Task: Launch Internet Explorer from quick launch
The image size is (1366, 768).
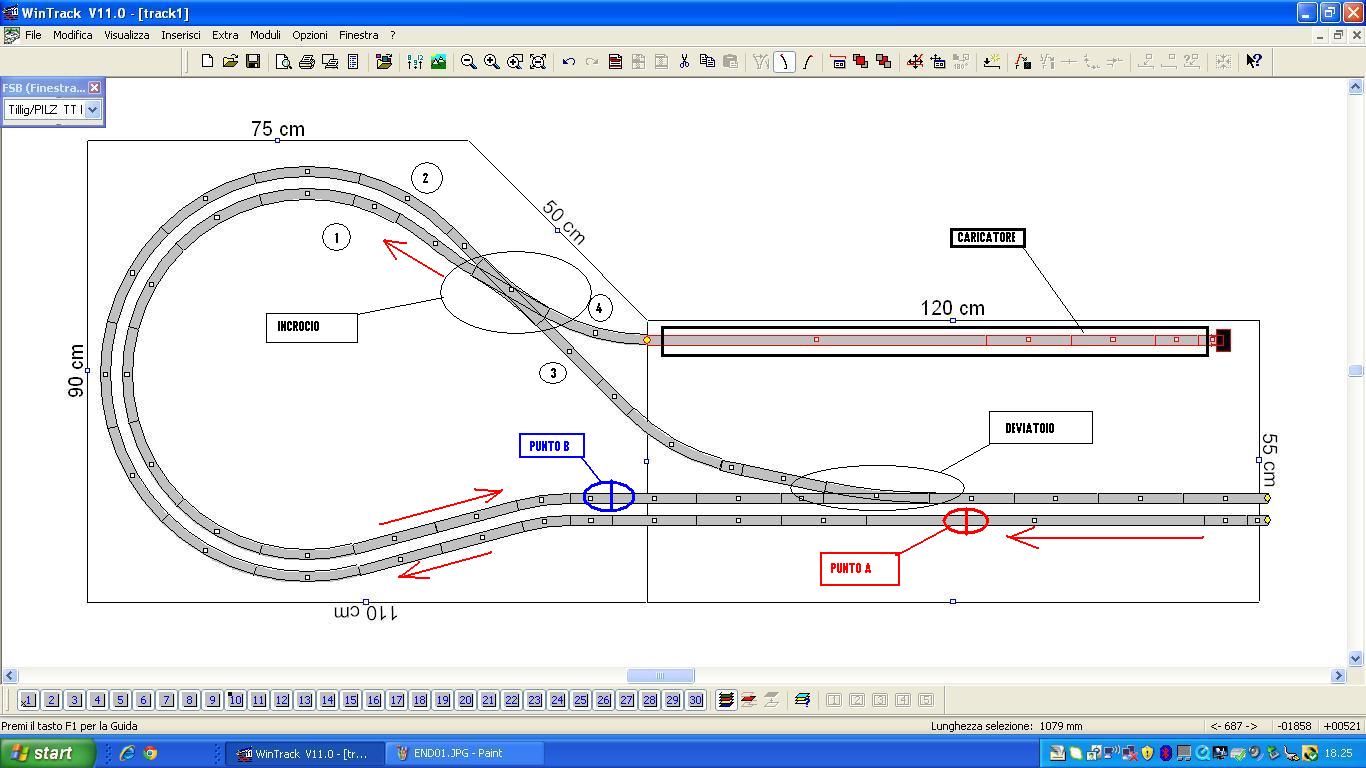Action: click(x=127, y=753)
